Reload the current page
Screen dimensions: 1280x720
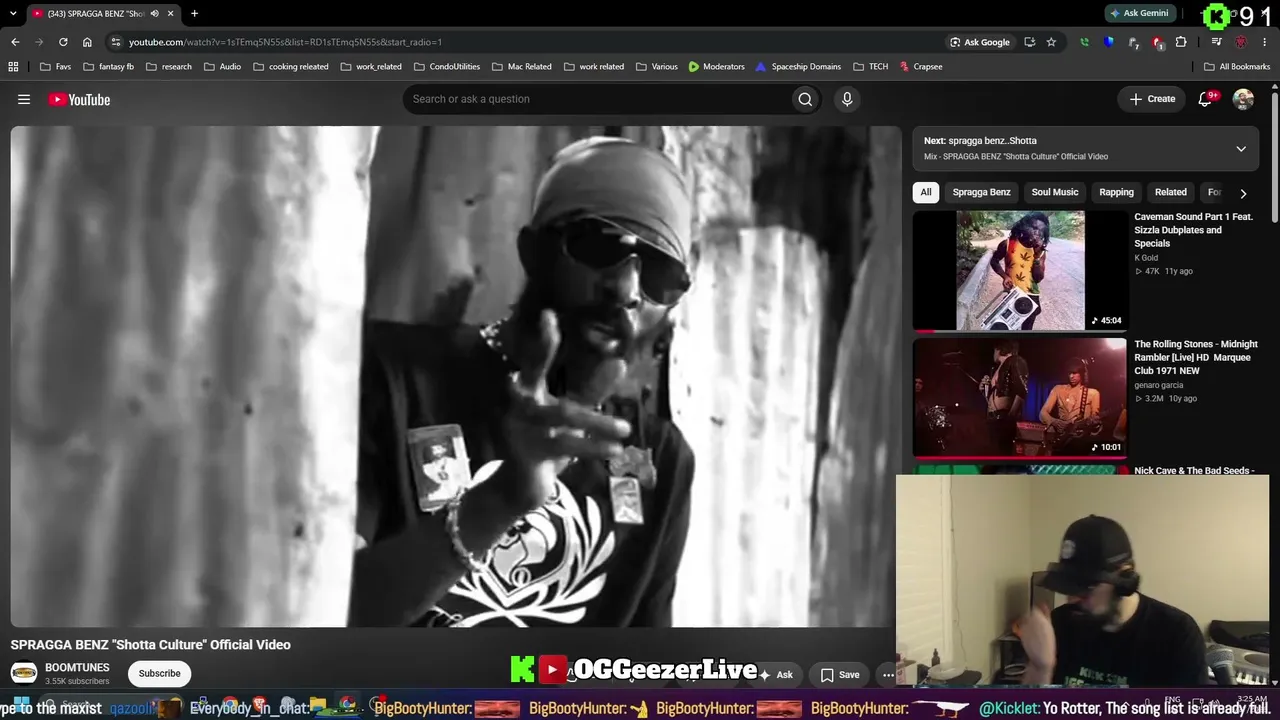click(x=63, y=42)
